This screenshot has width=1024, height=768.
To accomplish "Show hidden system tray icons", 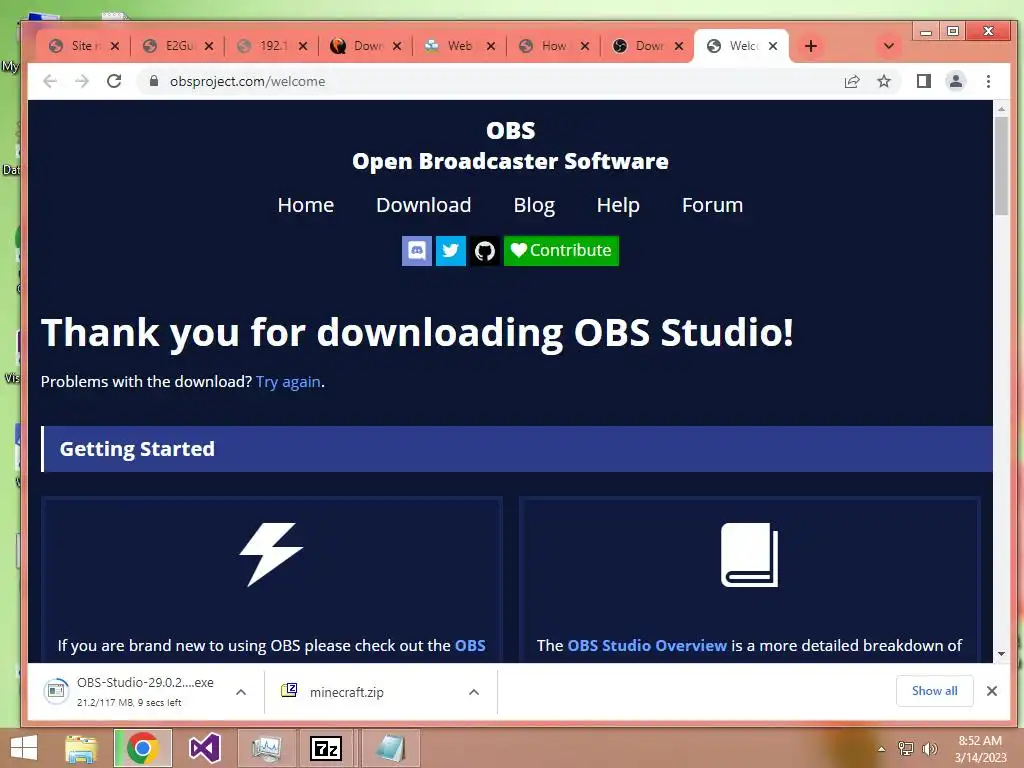I will tap(882, 749).
